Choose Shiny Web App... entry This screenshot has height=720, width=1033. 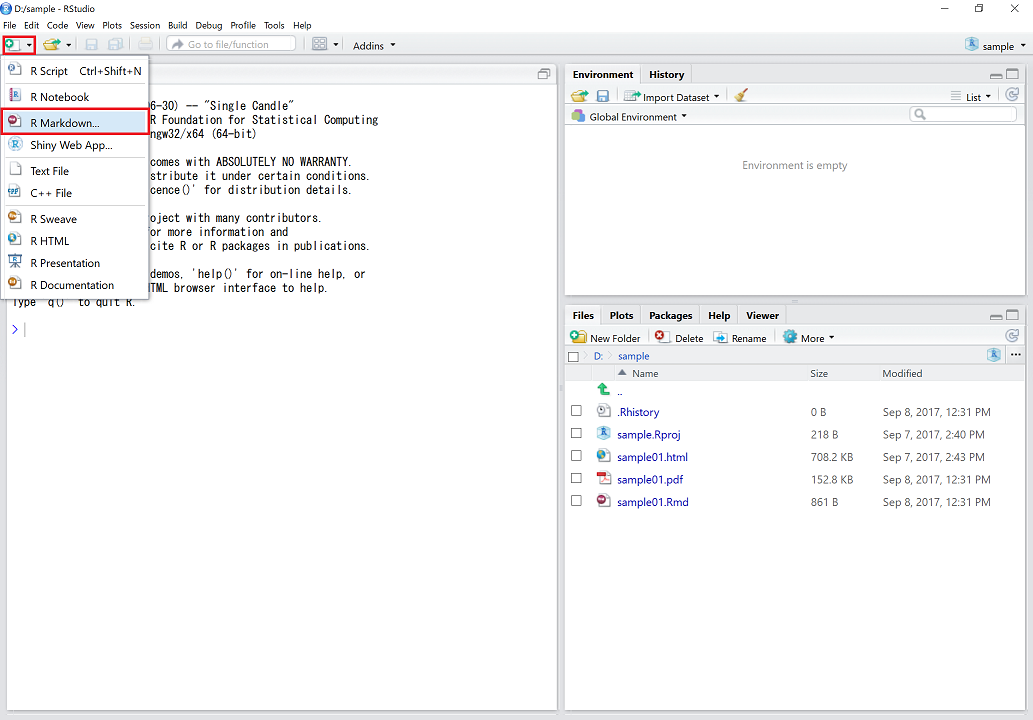(x=75, y=145)
